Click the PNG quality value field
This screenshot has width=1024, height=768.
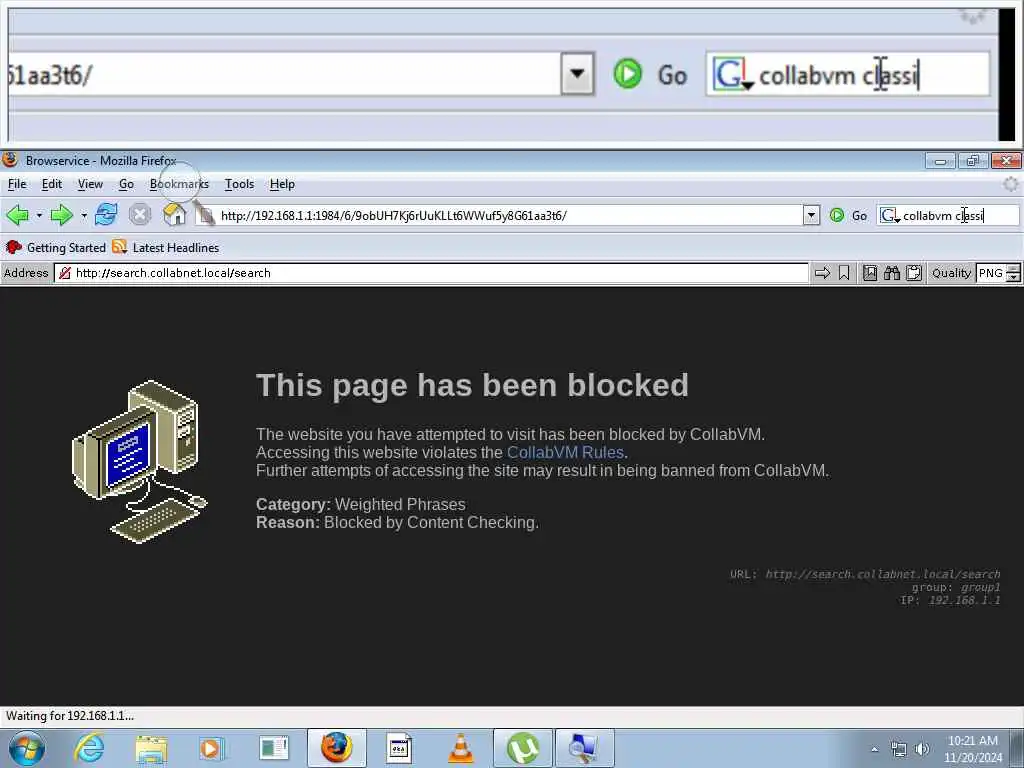[x=991, y=273]
